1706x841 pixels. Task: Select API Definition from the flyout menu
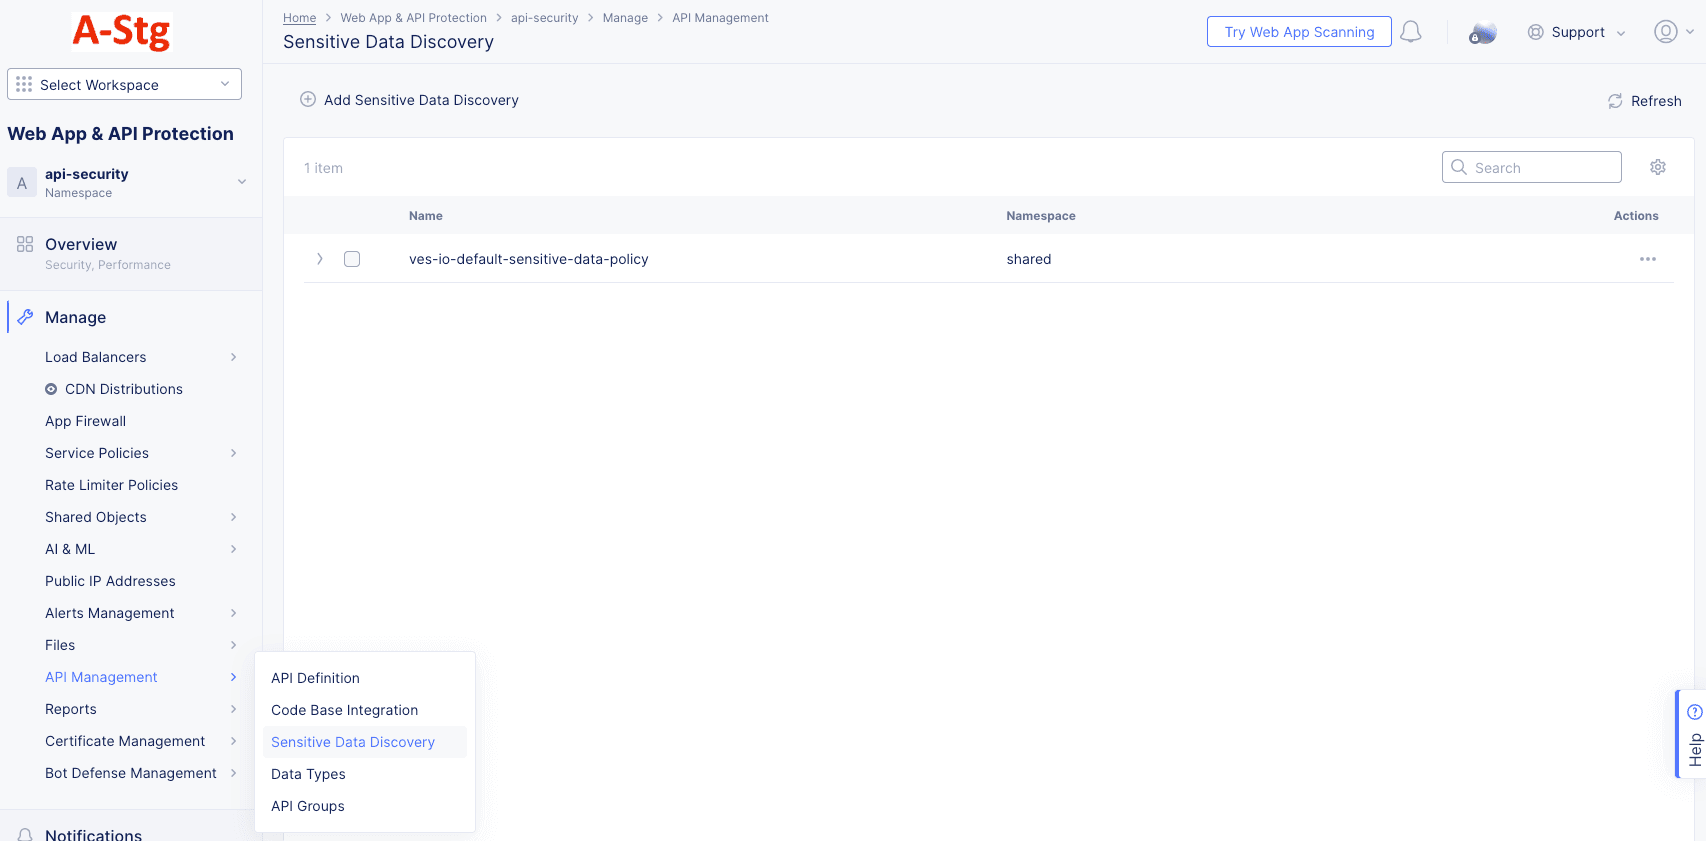(x=315, y=678)
